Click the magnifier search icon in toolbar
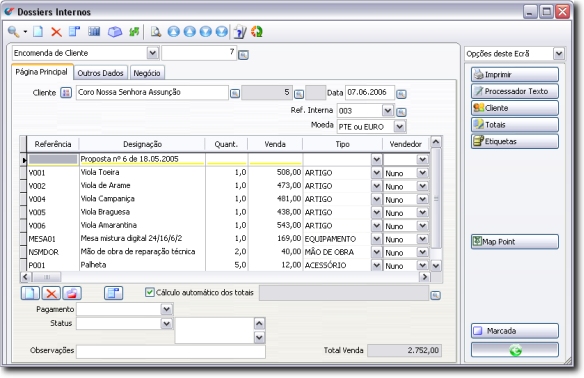 coord(13,32)
